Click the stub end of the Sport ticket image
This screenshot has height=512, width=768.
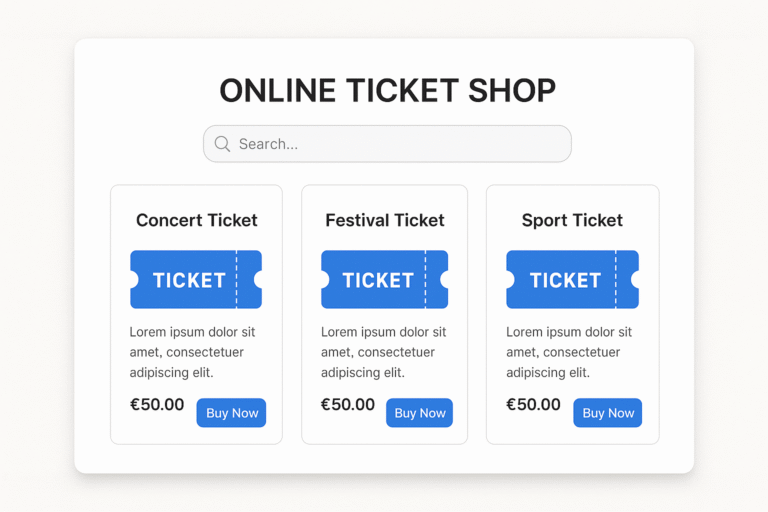[x=627, y=280]
